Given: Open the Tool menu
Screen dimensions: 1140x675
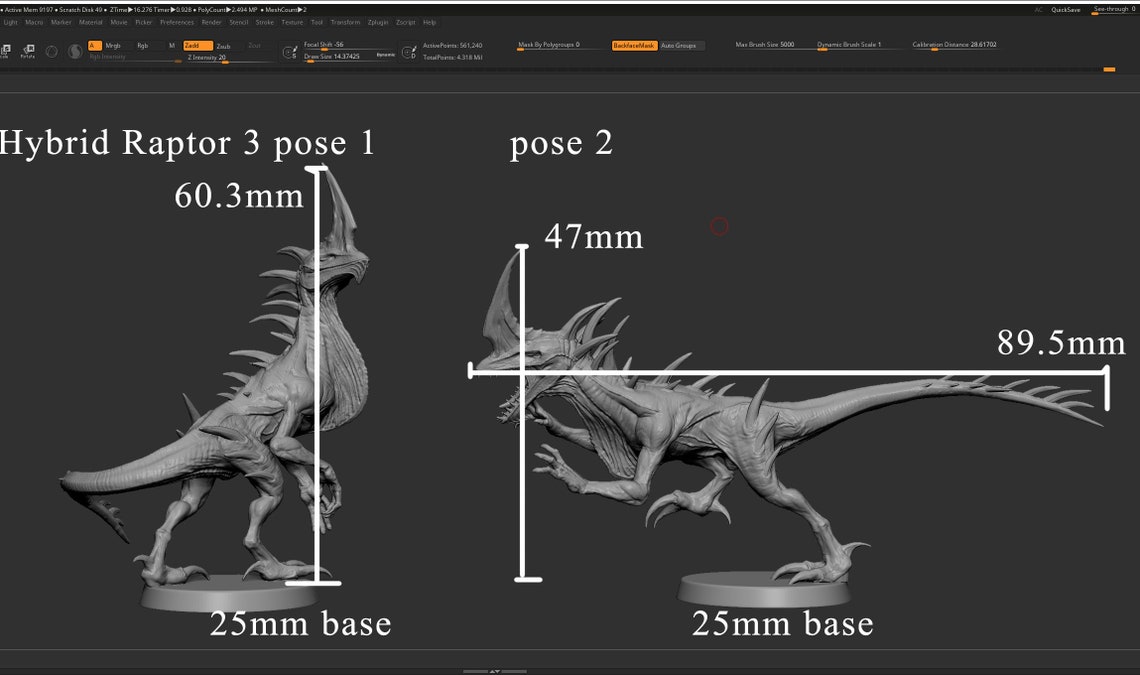Looking at the screenshot, I should 317,21.
